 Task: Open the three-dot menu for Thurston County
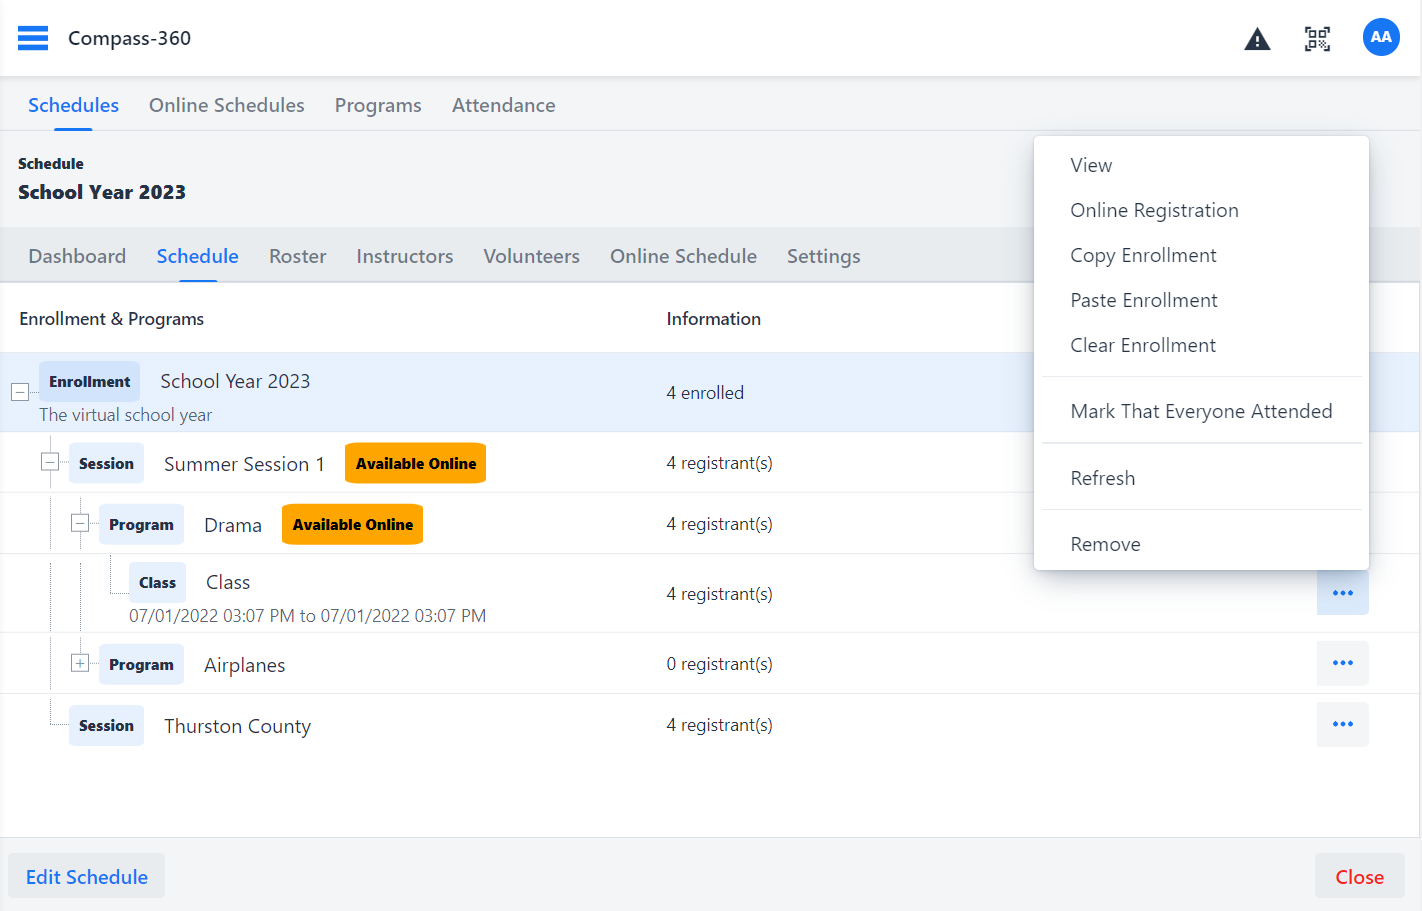(x=1342, y=725)
